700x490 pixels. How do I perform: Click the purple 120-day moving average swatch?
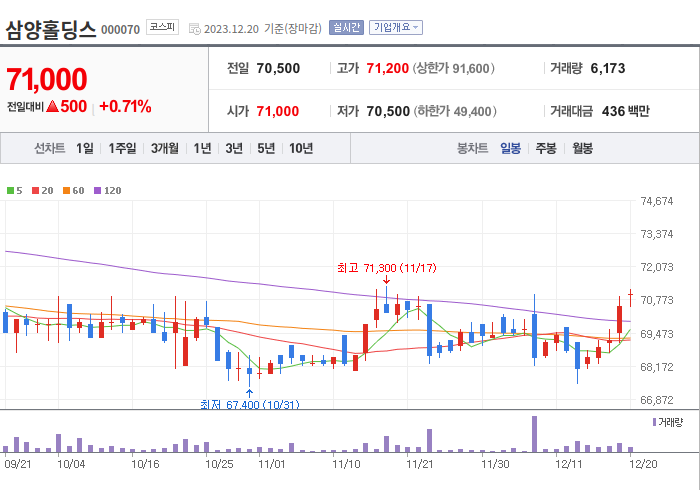pyautogui.click(x=97, y=191)
